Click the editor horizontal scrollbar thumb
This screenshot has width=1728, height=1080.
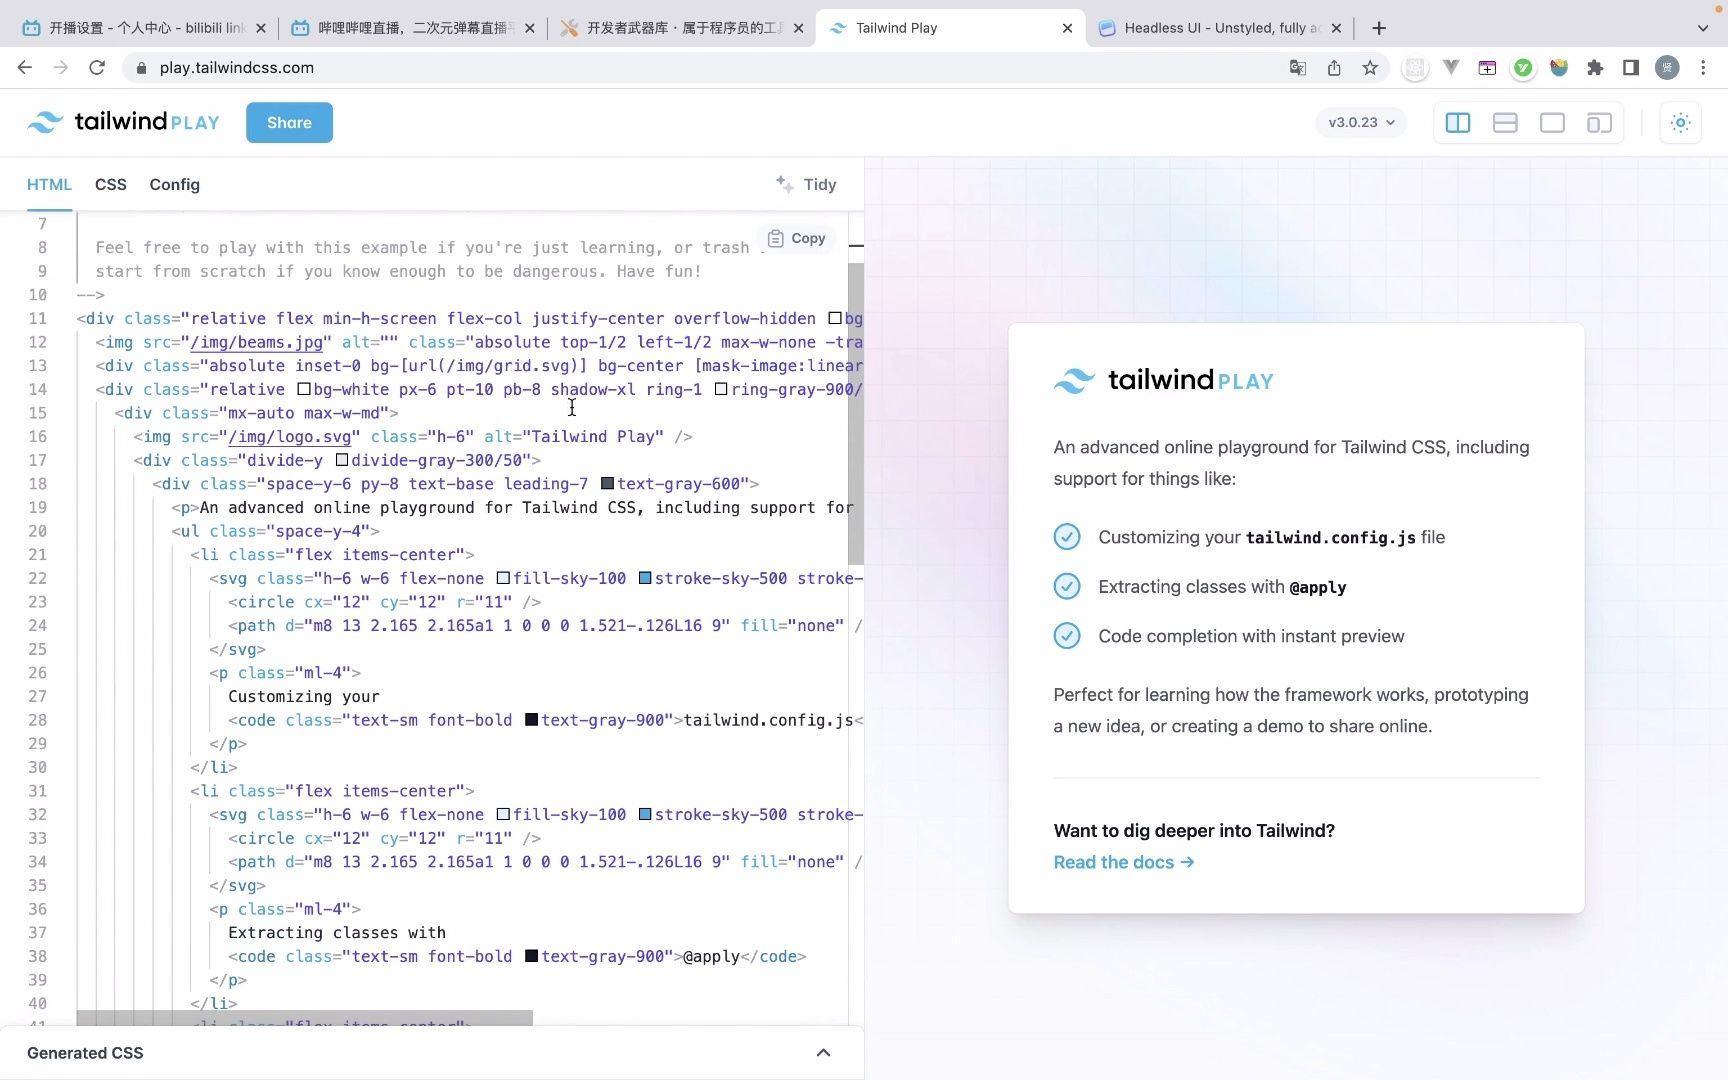tap(304, 1017)
